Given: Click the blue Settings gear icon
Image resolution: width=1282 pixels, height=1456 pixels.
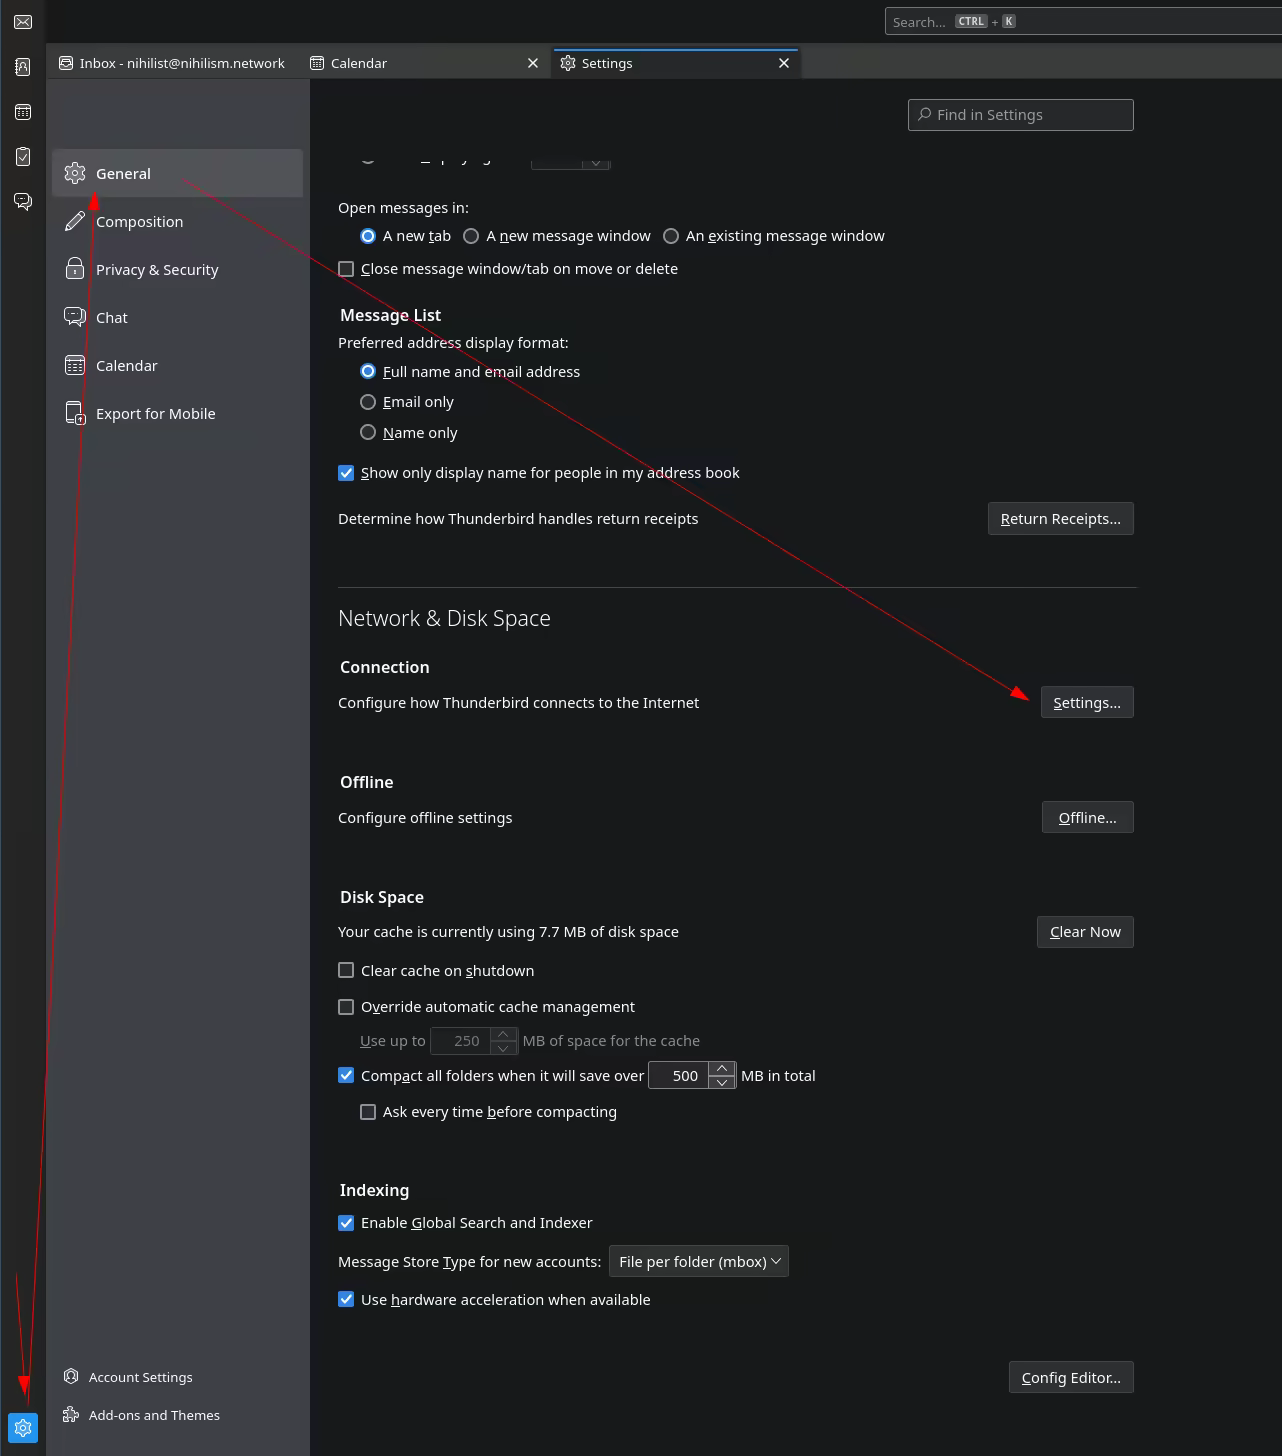Looking at the screenshot, I should click(23, 1428).
